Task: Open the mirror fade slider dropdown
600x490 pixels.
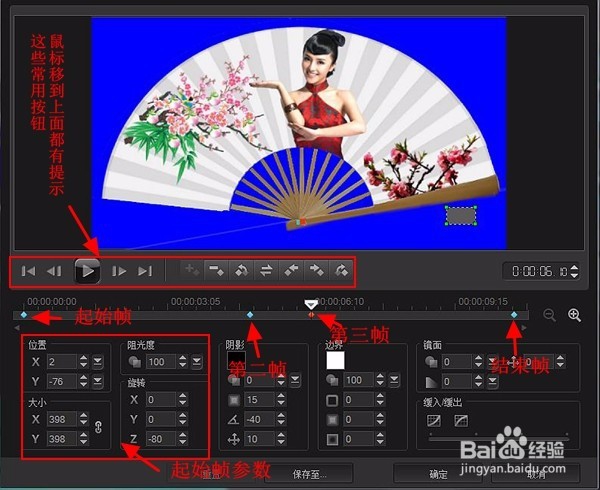Action: click(x=493, y=381)
